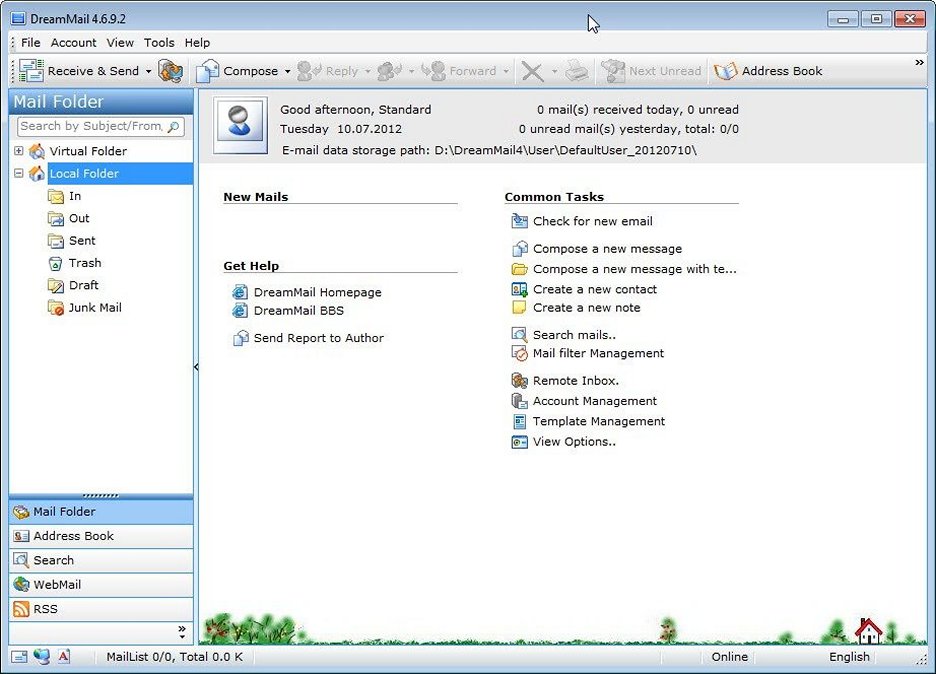This screenshot has height=674, width=936.
Task: Click the Remote Inbox link
Action: [575, 381]
